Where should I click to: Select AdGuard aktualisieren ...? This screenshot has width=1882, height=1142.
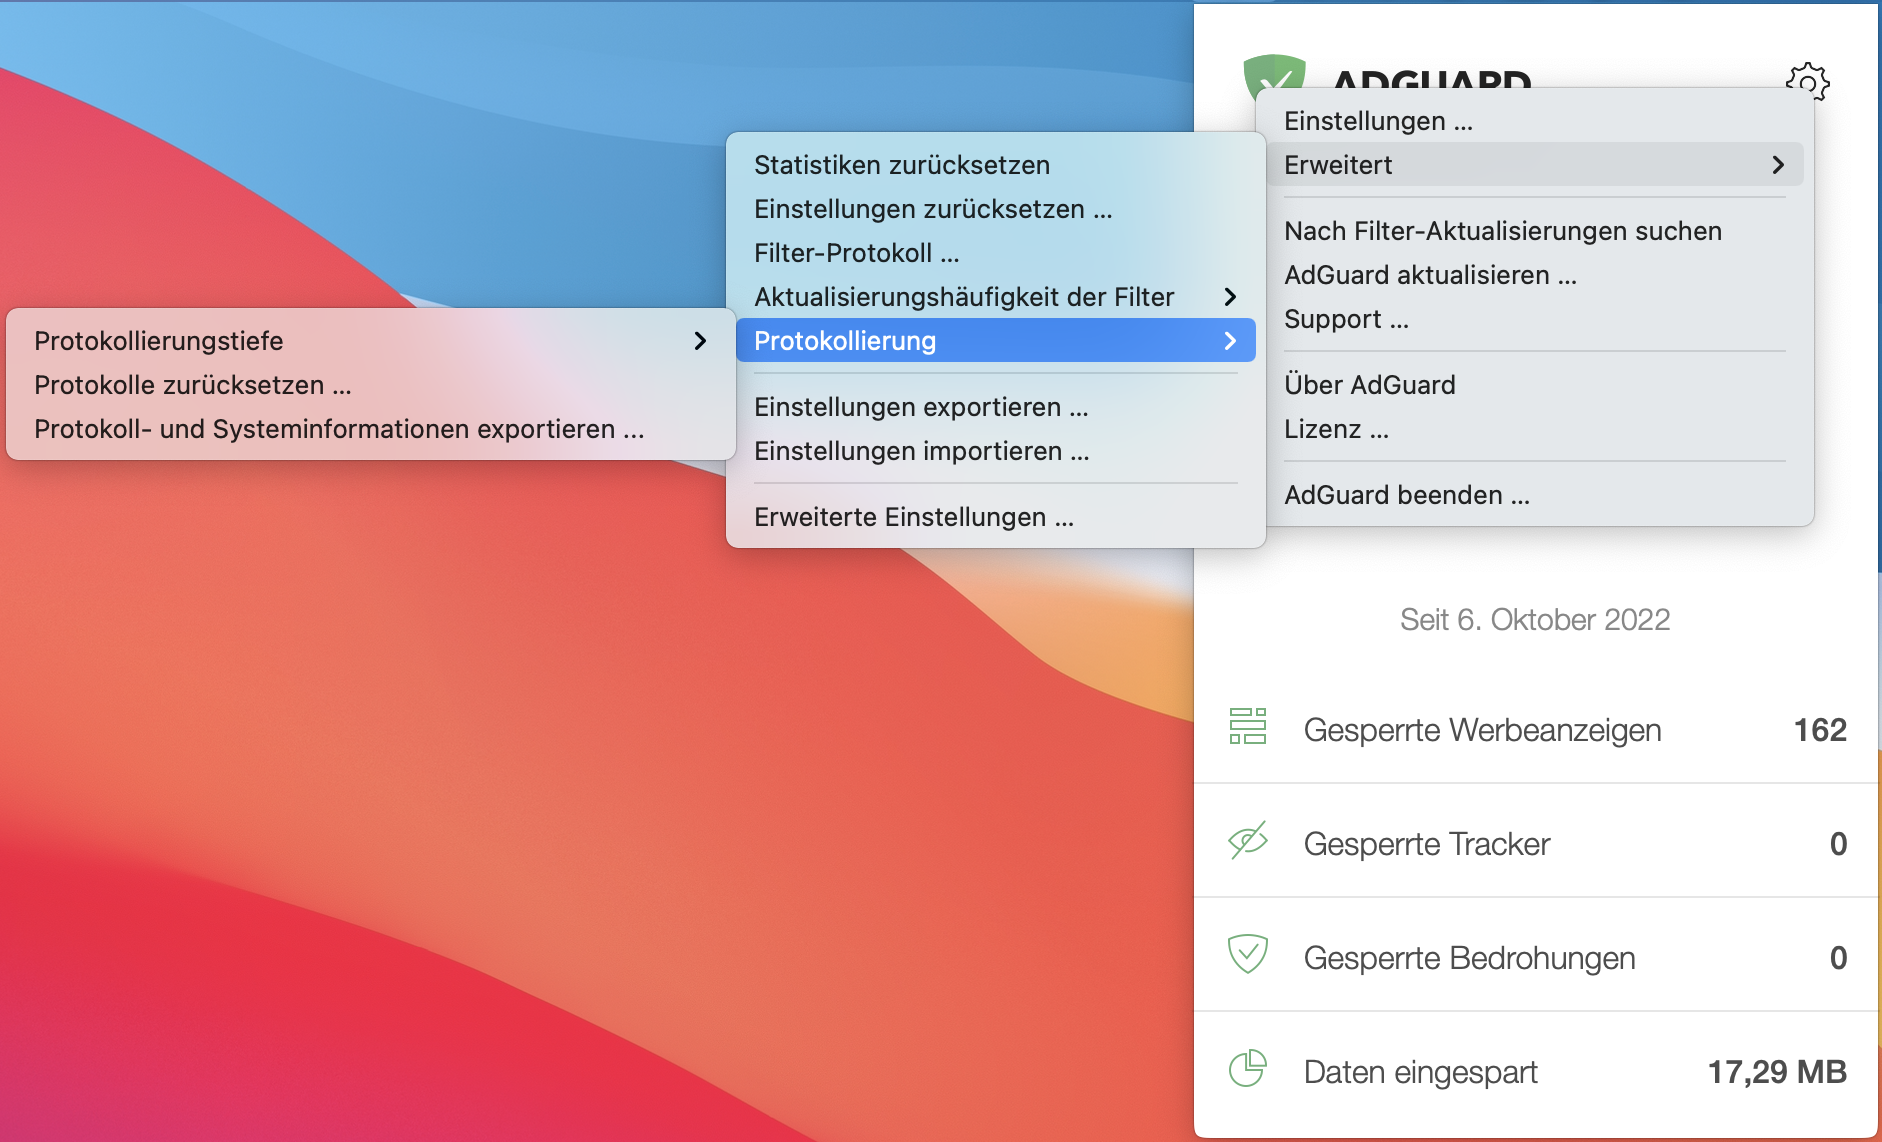tap(1535, 275)
